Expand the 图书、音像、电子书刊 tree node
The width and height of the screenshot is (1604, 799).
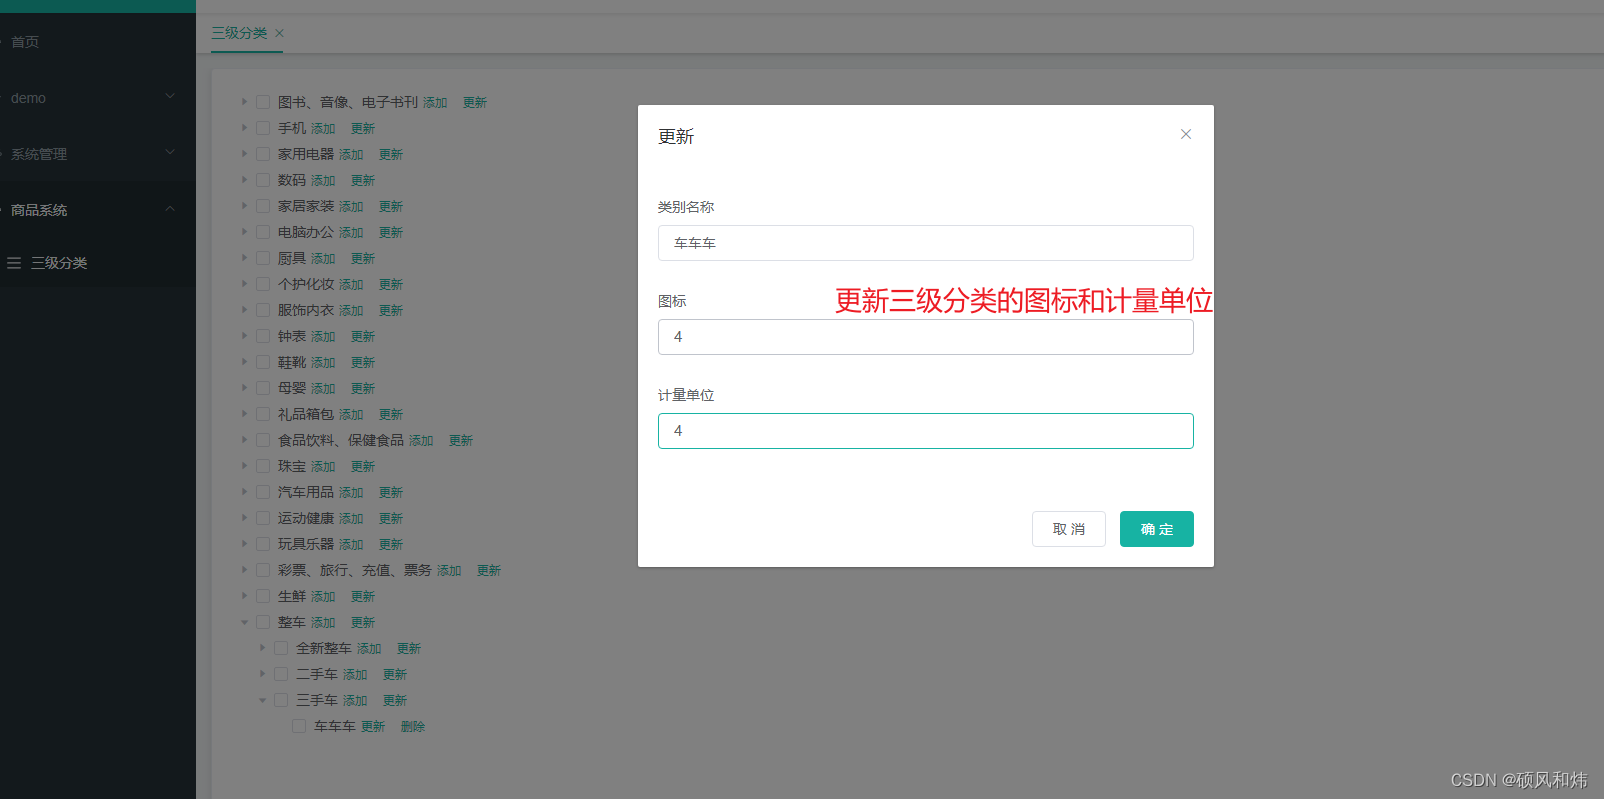point(244,102)
